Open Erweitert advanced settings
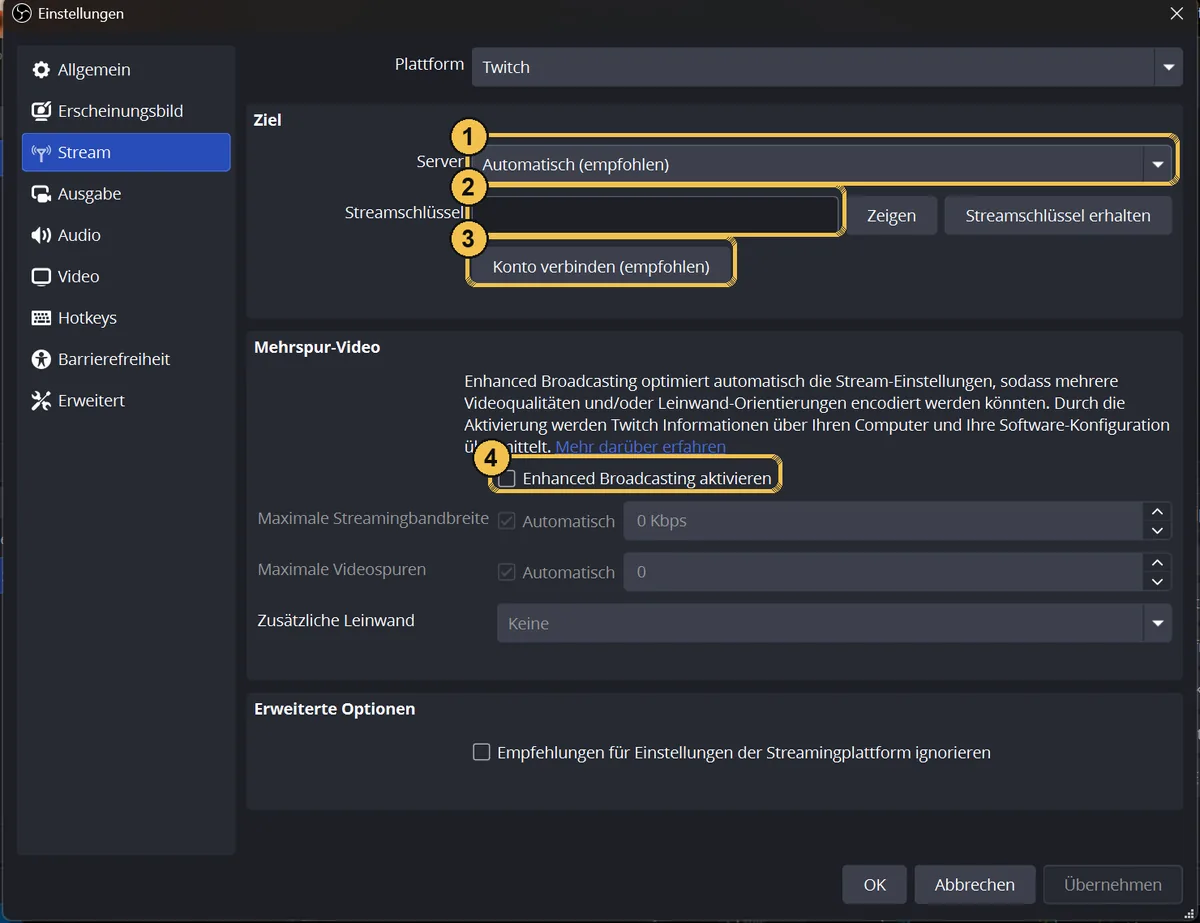1200x923 pixels. click(x=126, y=401)
